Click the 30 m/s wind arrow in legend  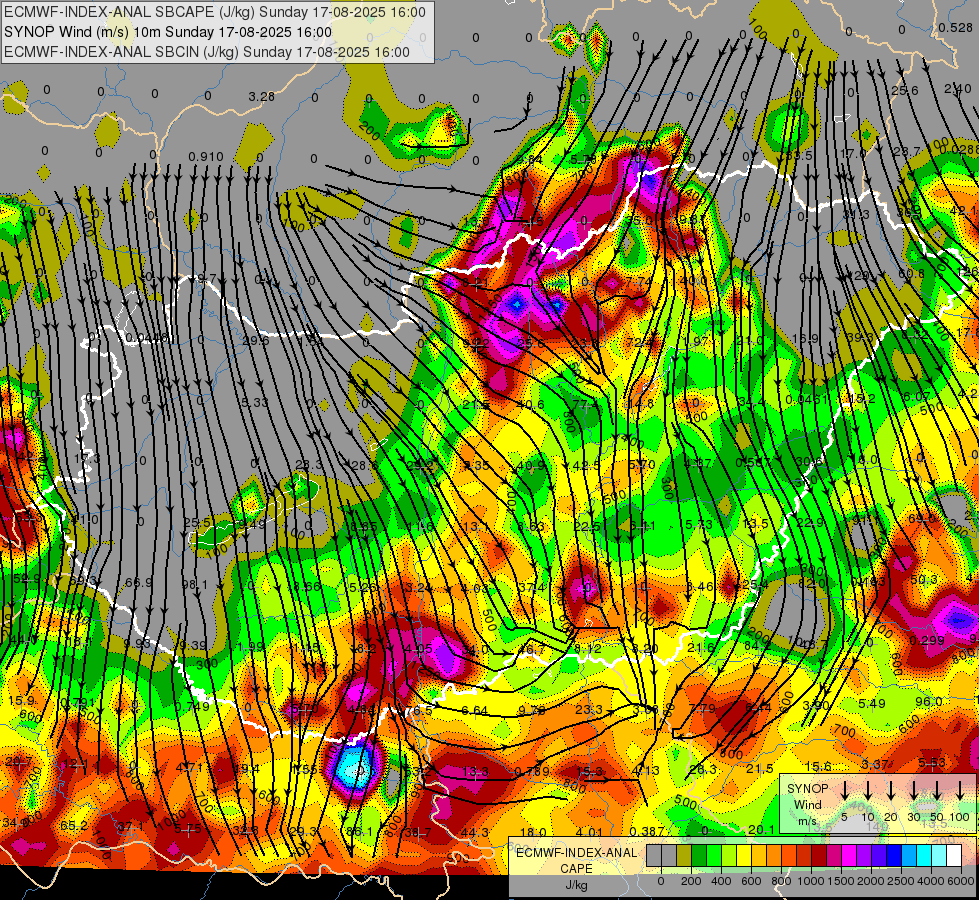[913, 791]
